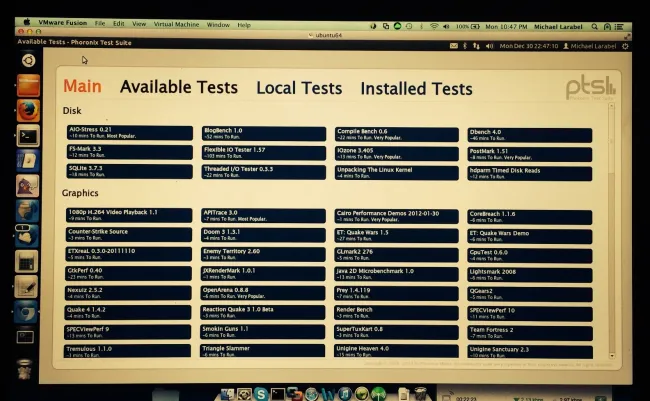Select the Dbench 4.0 test
The image size is (650, 401).
(x=530, y=135)
